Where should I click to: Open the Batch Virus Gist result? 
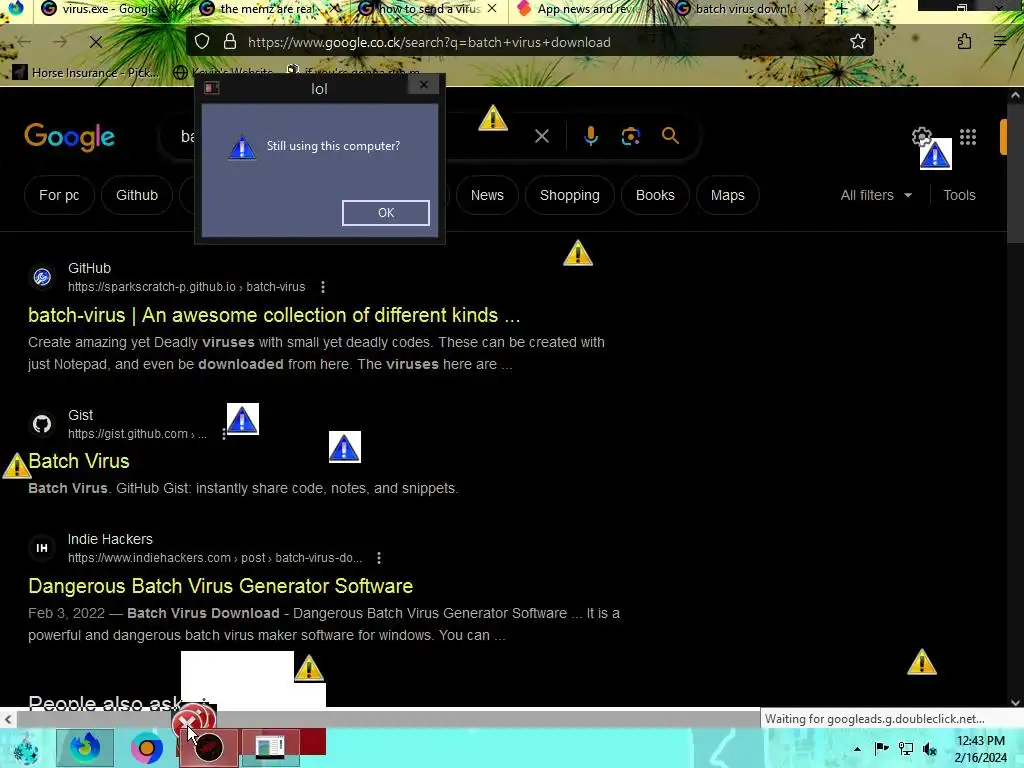[x=79, y=461]
